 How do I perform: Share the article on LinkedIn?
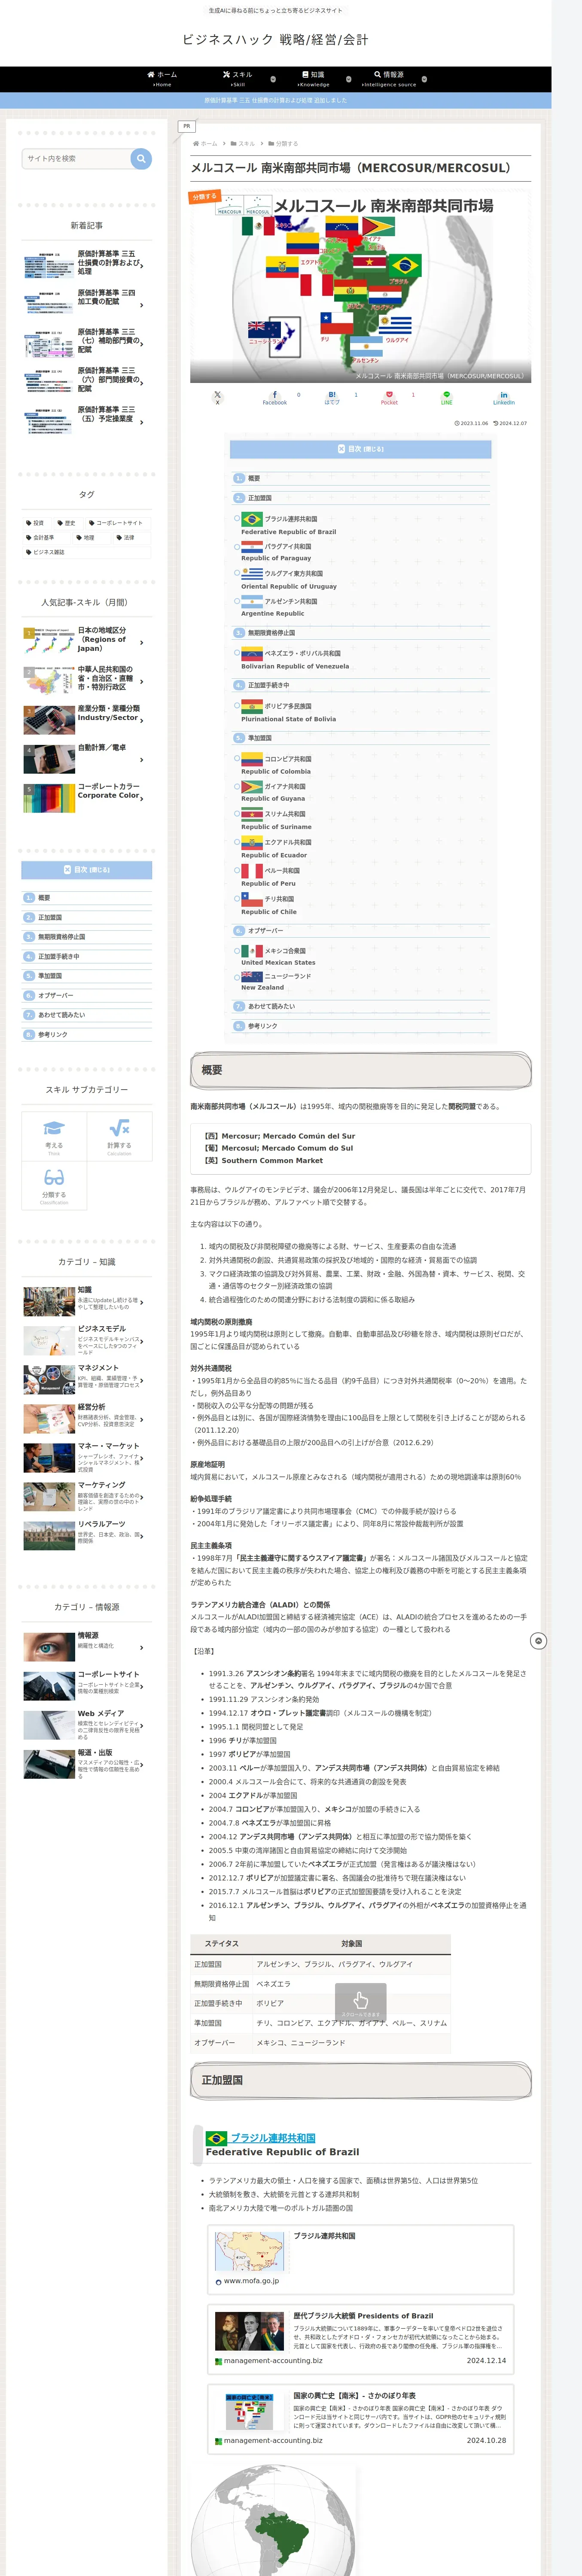pos(504,397)
